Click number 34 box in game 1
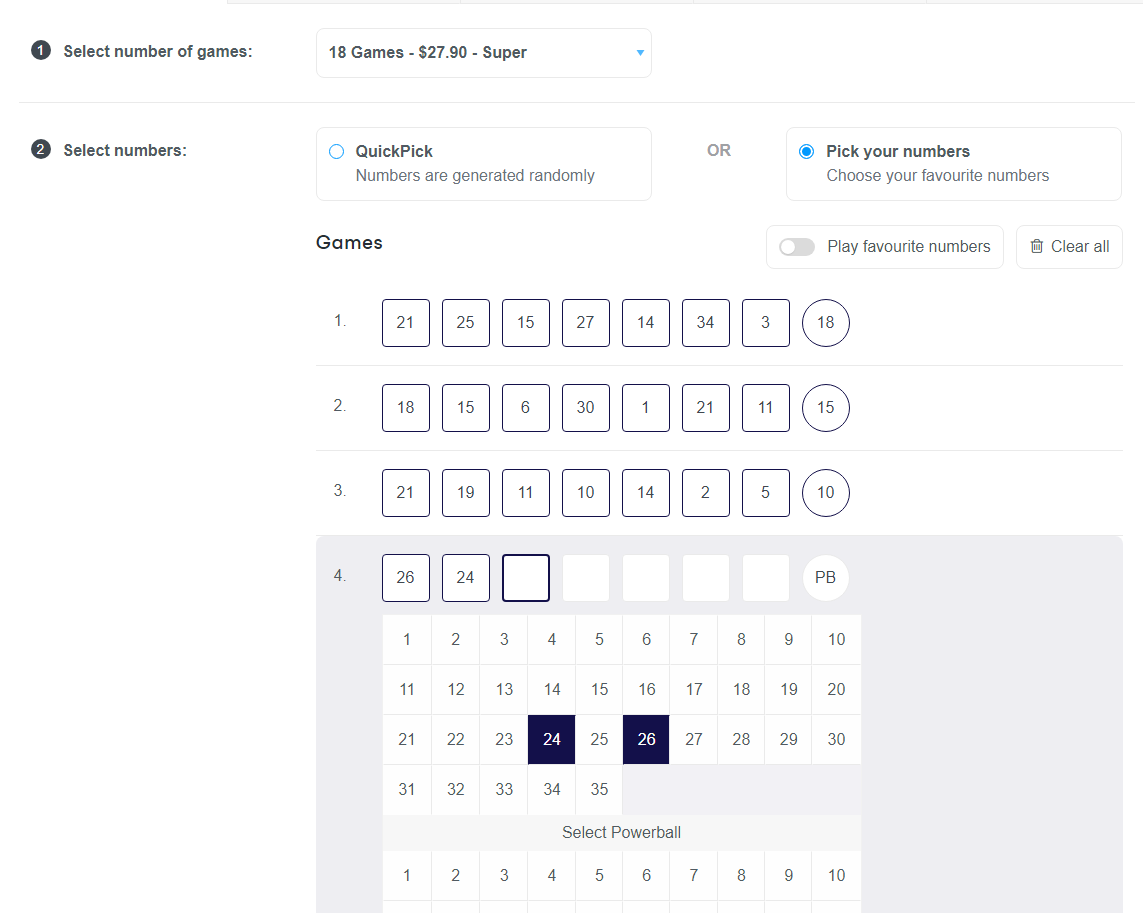Image resolution: width=1143 pixels, height=913 pixels. tap(706, 322)
